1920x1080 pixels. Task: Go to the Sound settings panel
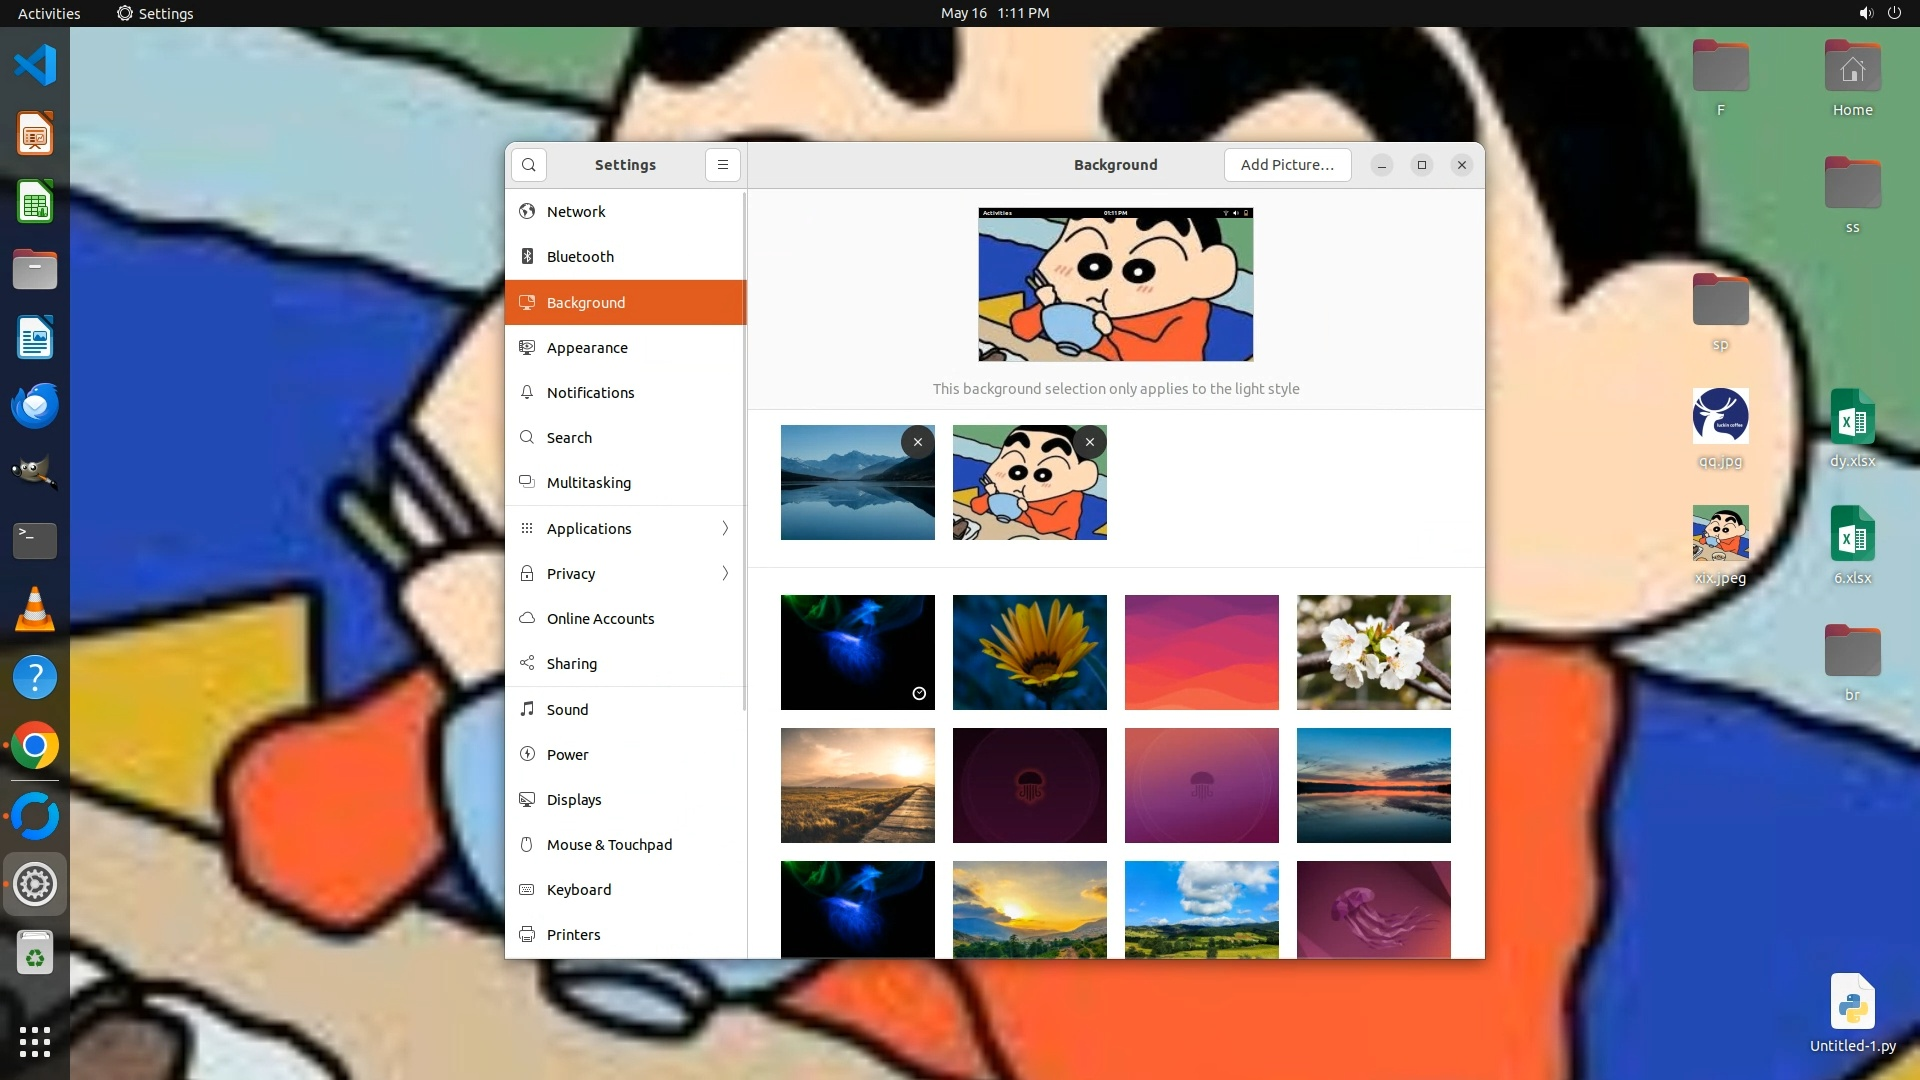click(567, 710)
